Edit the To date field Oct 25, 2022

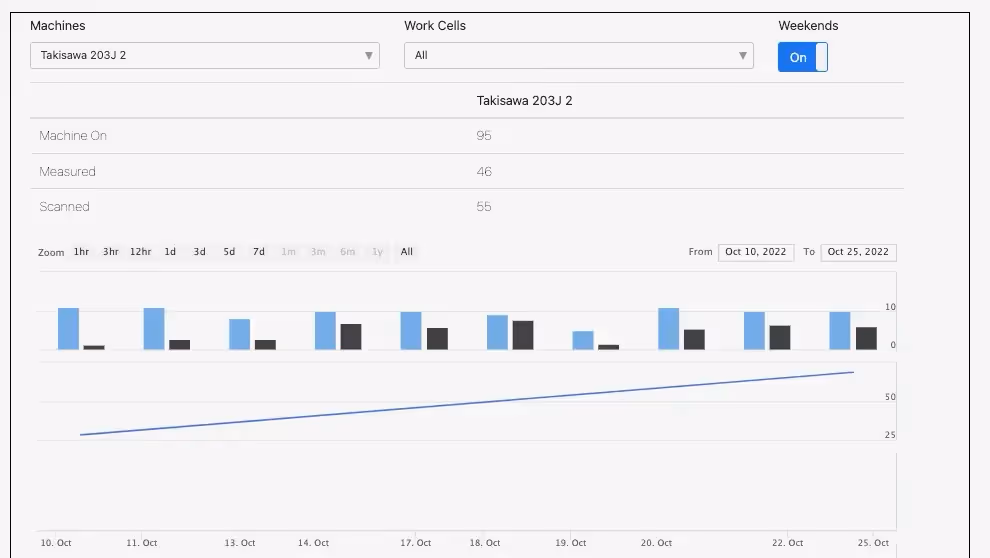coord(858,252)
